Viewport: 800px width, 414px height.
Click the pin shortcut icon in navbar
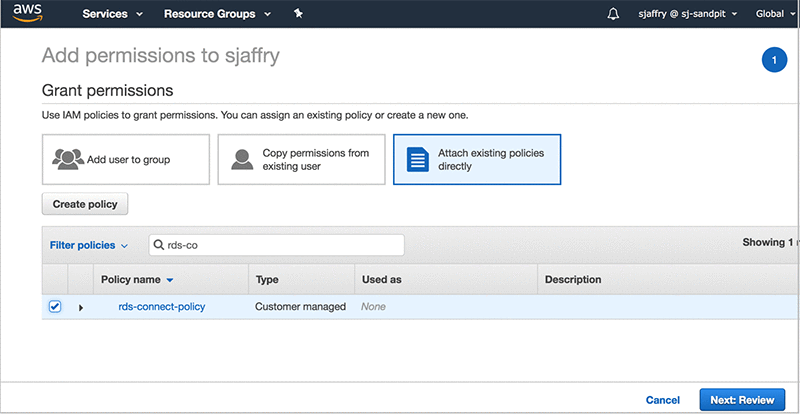pos(298,14)
